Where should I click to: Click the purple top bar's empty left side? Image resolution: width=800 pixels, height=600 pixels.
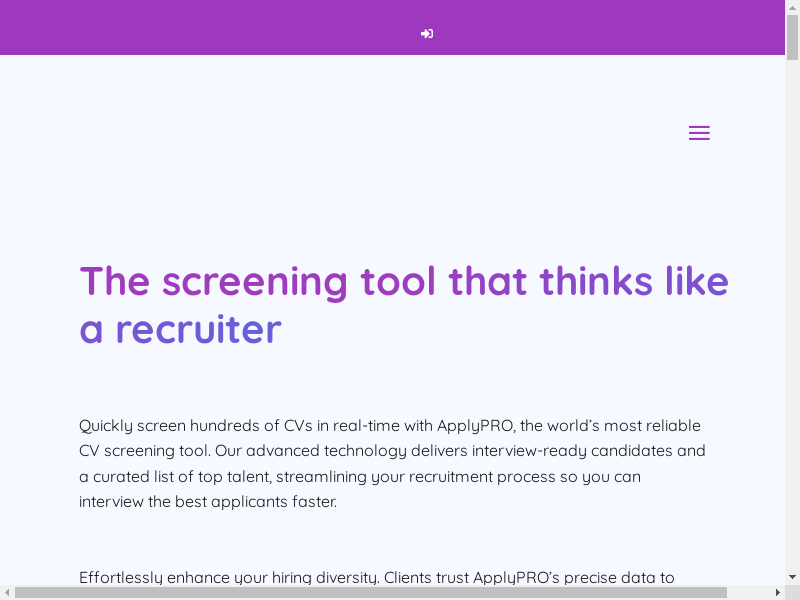tap(150, 28)
